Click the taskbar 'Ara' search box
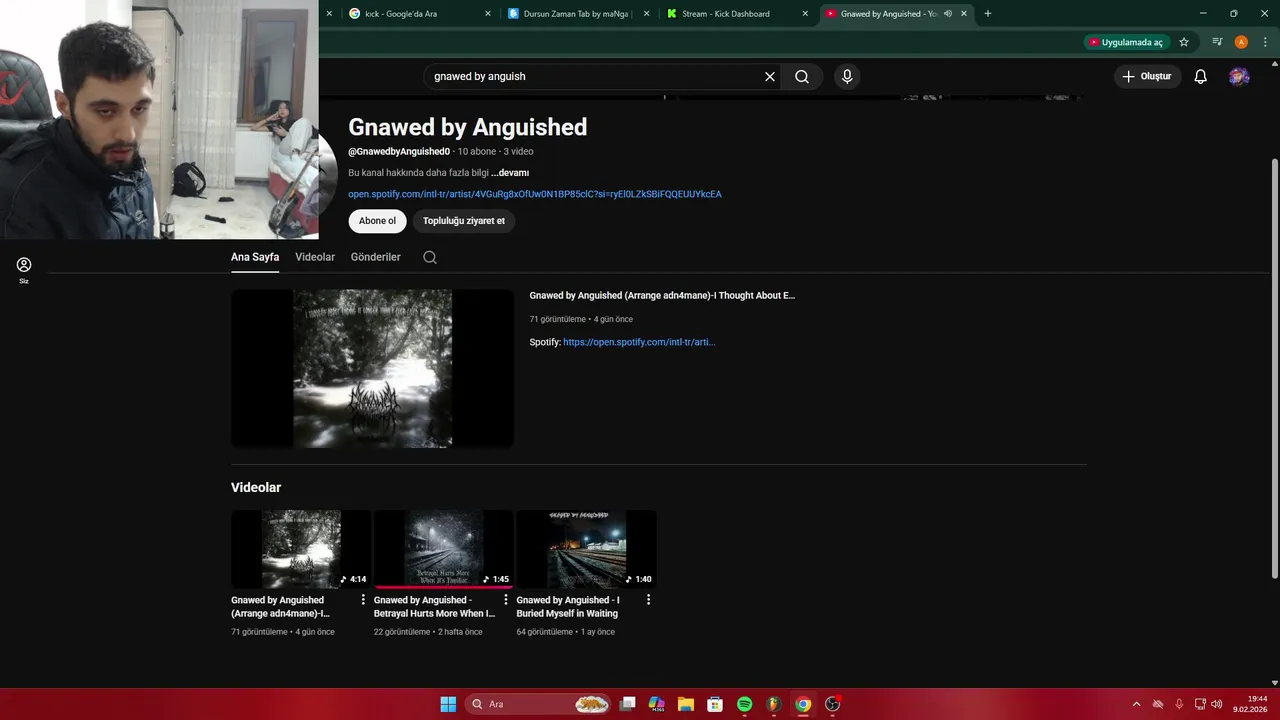Screen dimensions: 1280x720 (539, 704)
